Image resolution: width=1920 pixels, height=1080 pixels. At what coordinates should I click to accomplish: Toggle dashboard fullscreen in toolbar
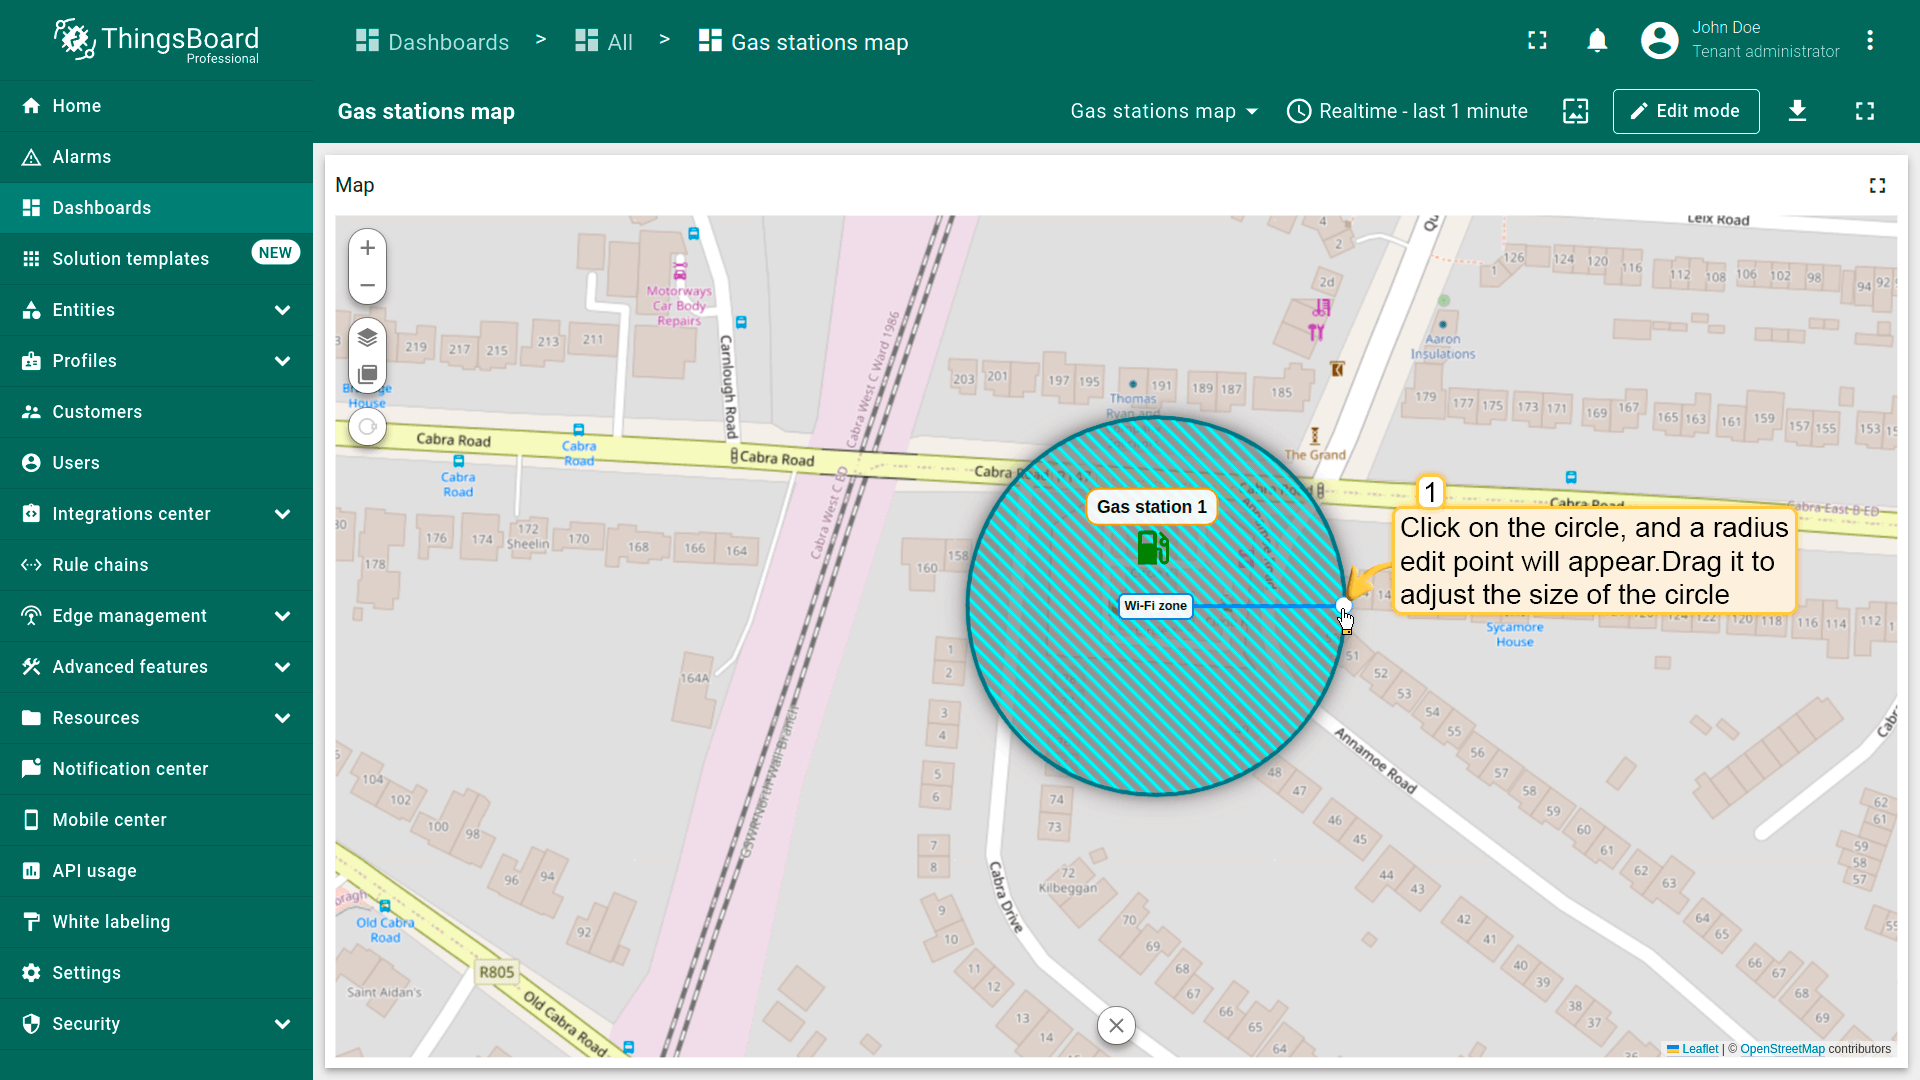coord(1864,111)
